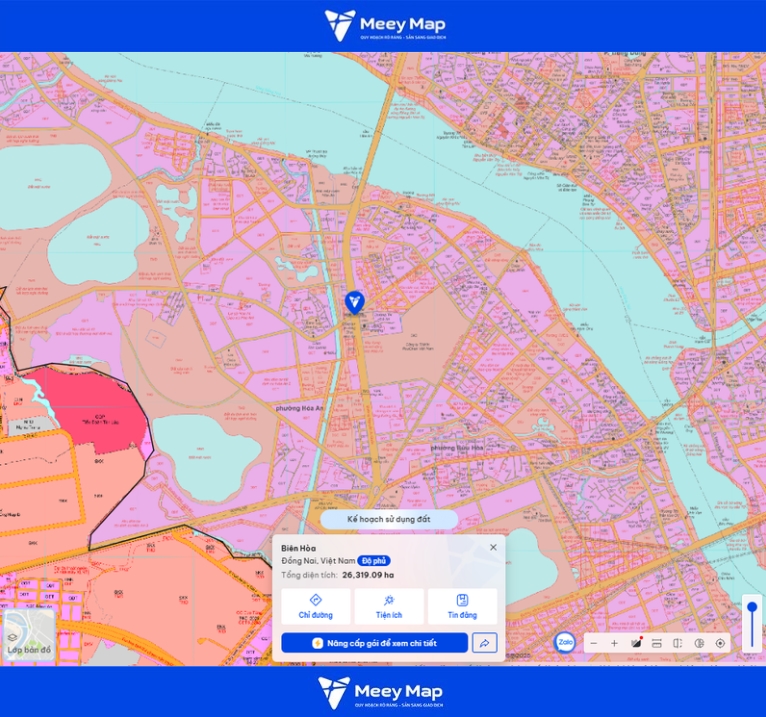Toggle the split-view compare icon
The height and width of the screenshot is (717, 766).
click(x=678, y=643)
